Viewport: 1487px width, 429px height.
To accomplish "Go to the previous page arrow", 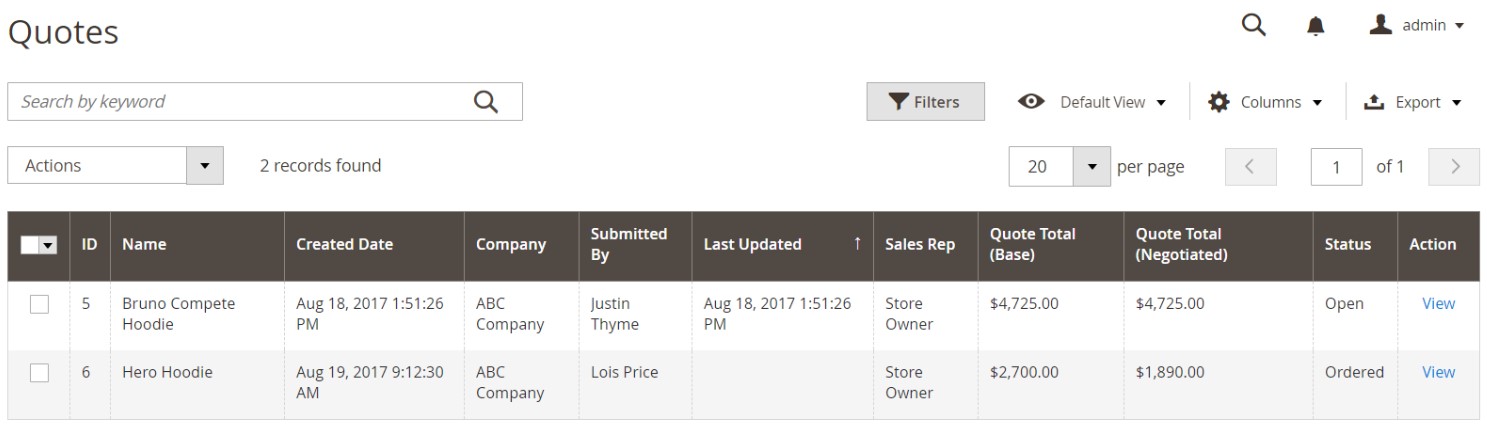I will (x=1251, y=167).
